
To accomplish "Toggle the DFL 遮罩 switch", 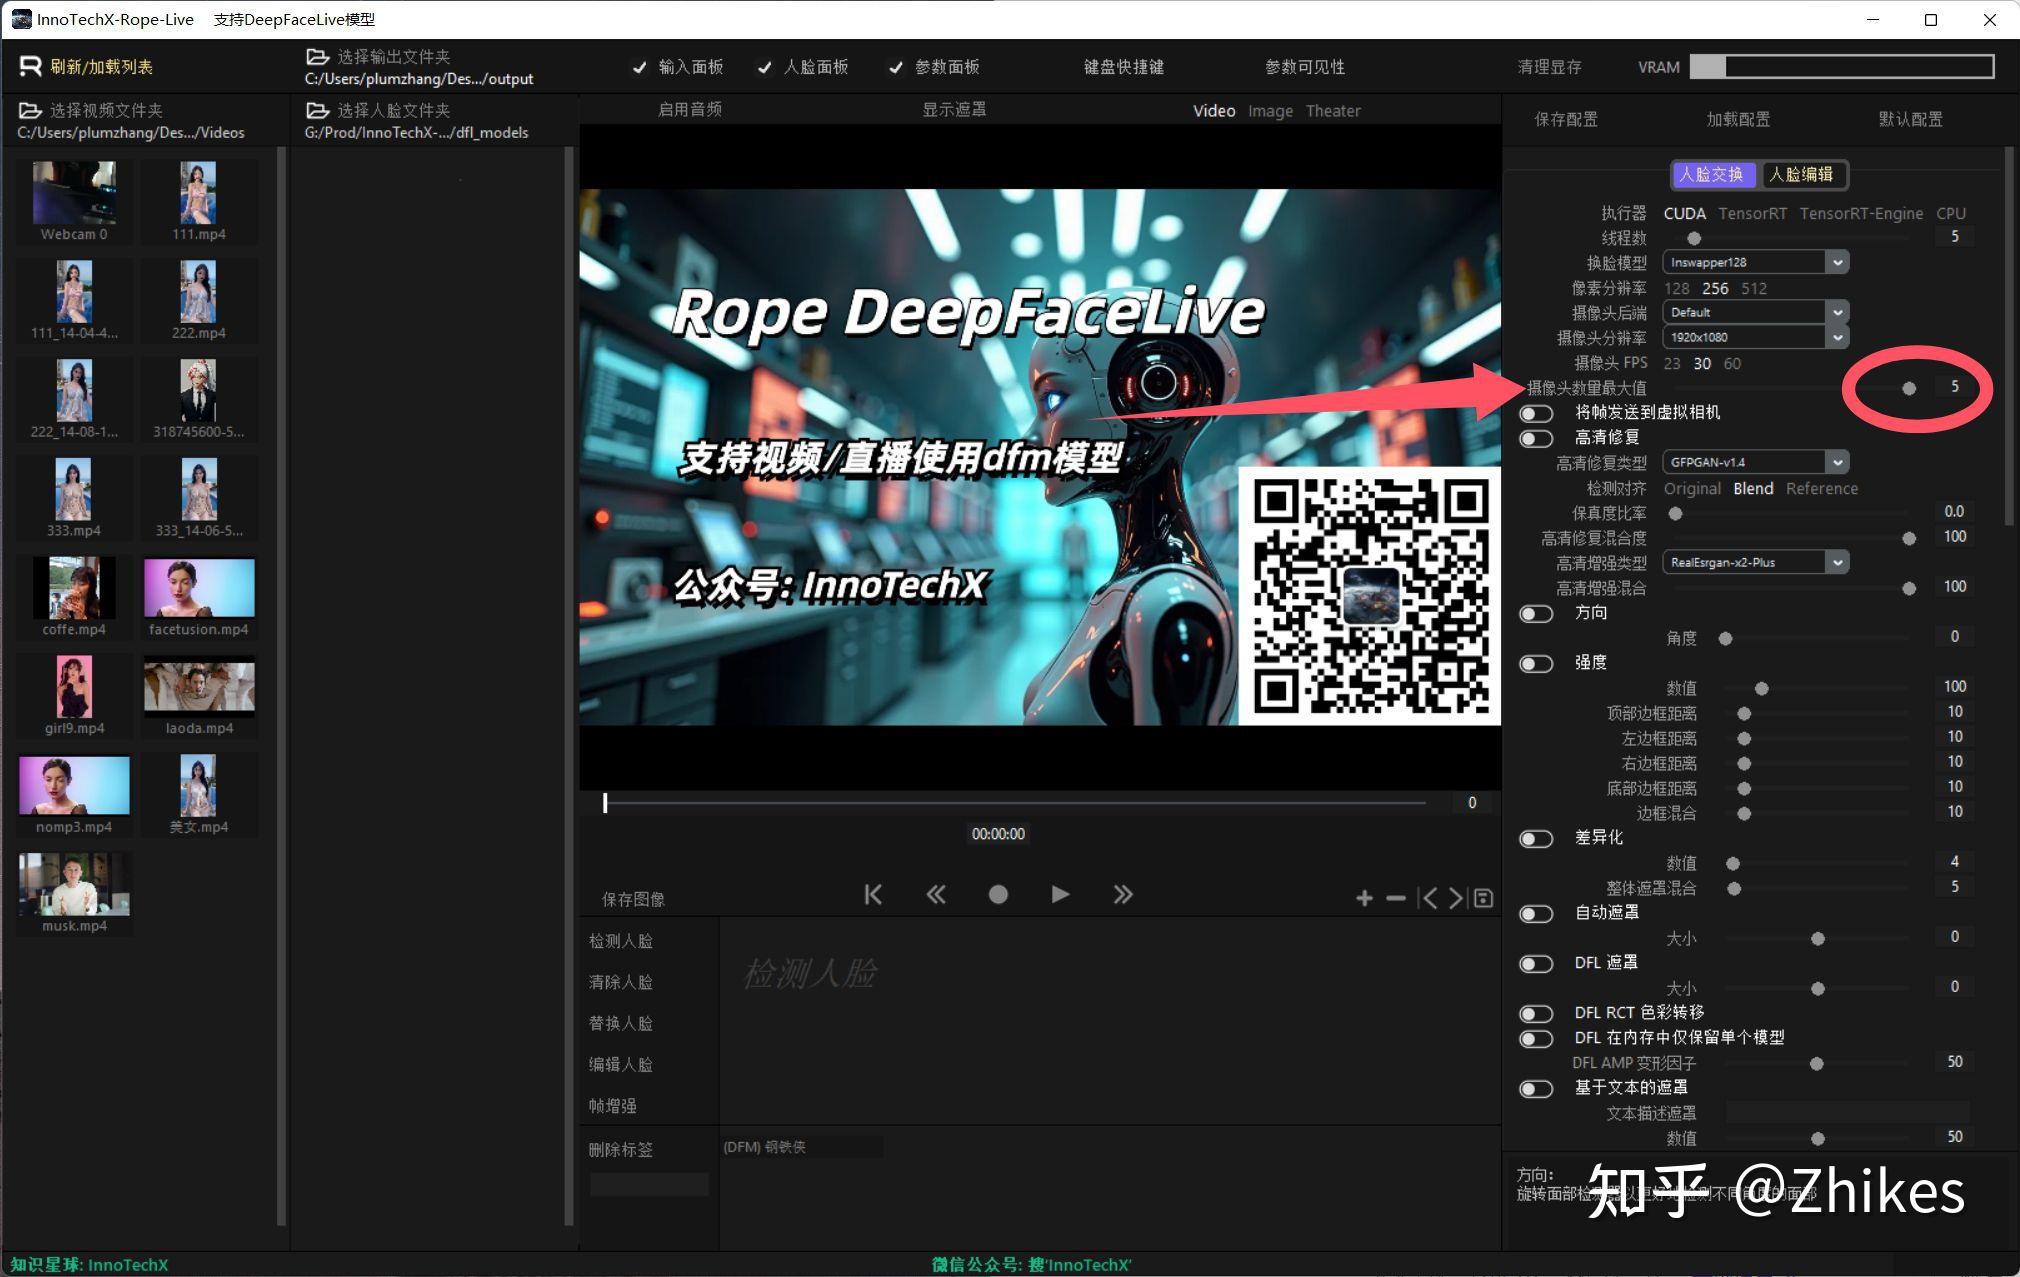I will (x=1536, y=963).
